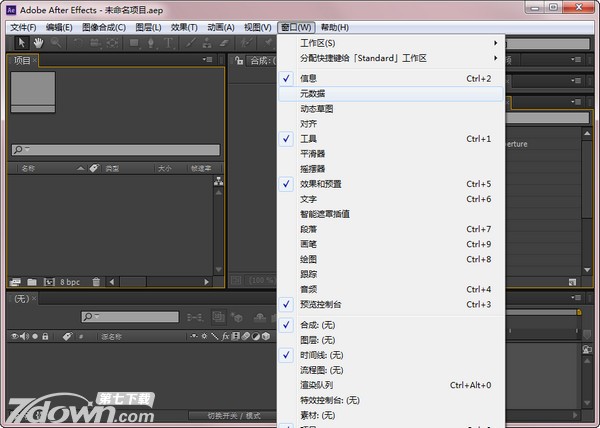Open the 效果(T) menu in menu bar
The image size is (600, 428).
coord(183,27)
